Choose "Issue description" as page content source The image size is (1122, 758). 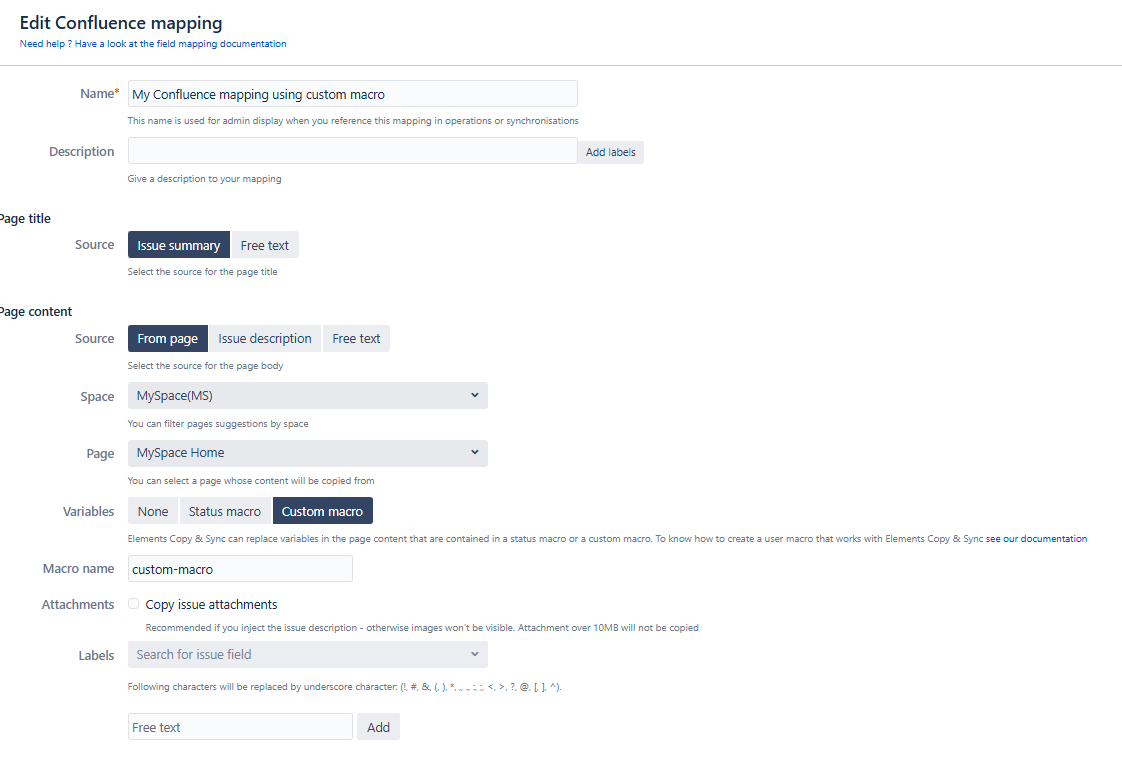264,338
